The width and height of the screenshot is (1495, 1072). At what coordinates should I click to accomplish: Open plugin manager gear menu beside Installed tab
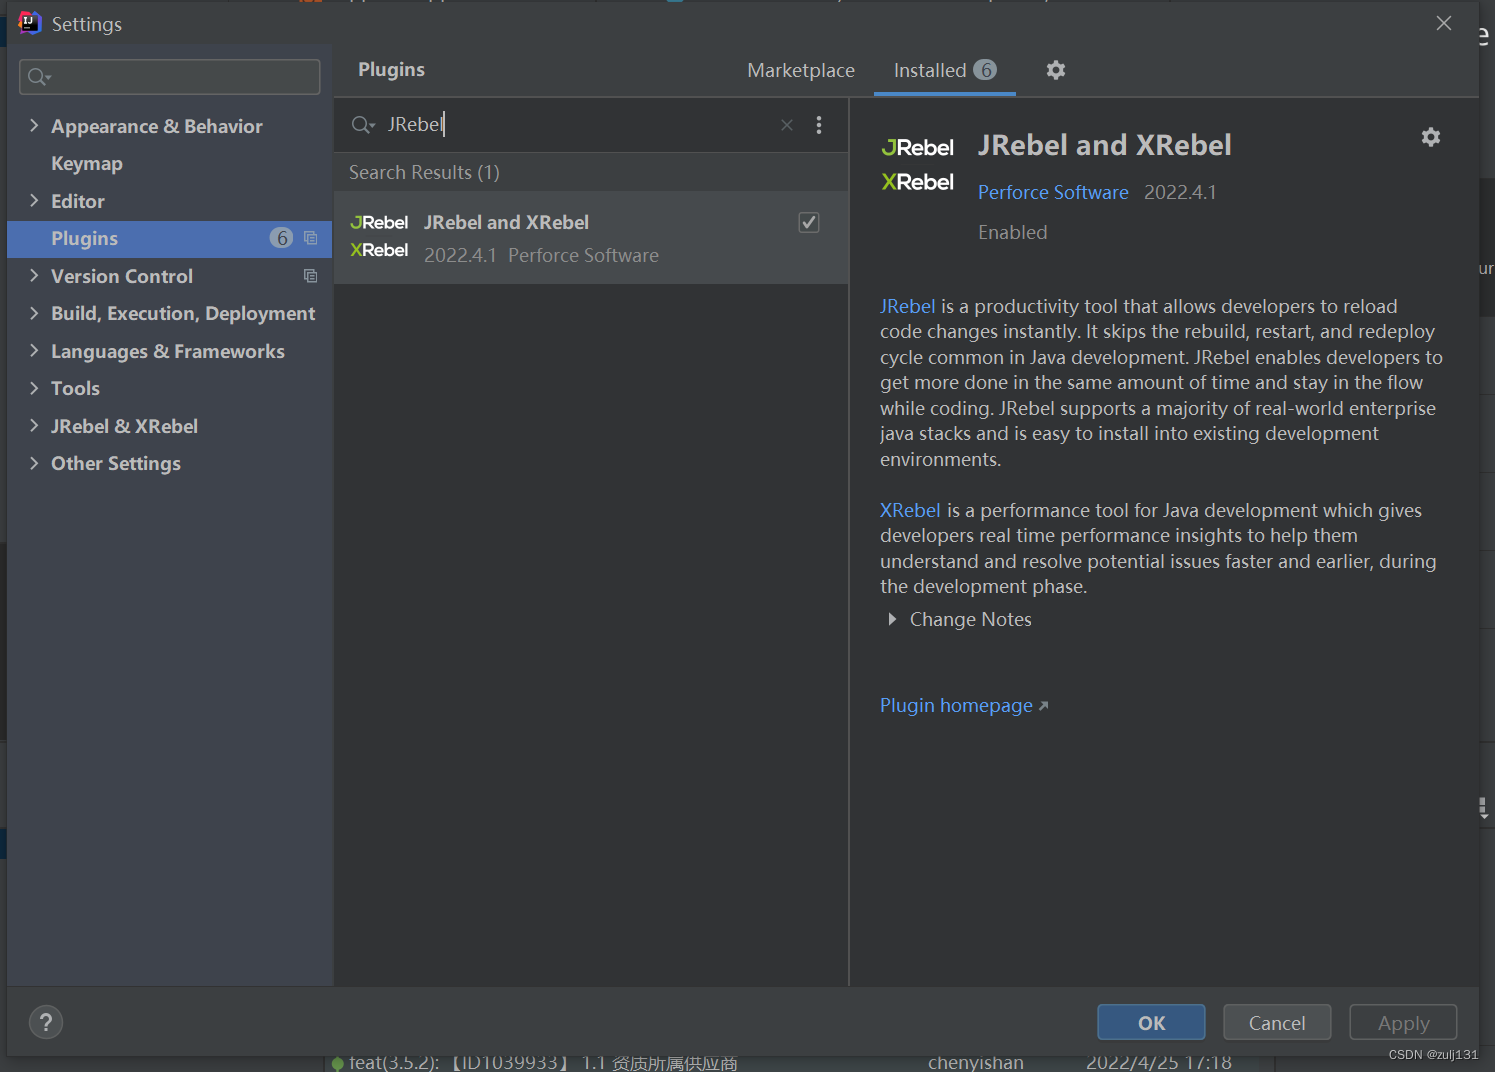tap(1055, 70)
